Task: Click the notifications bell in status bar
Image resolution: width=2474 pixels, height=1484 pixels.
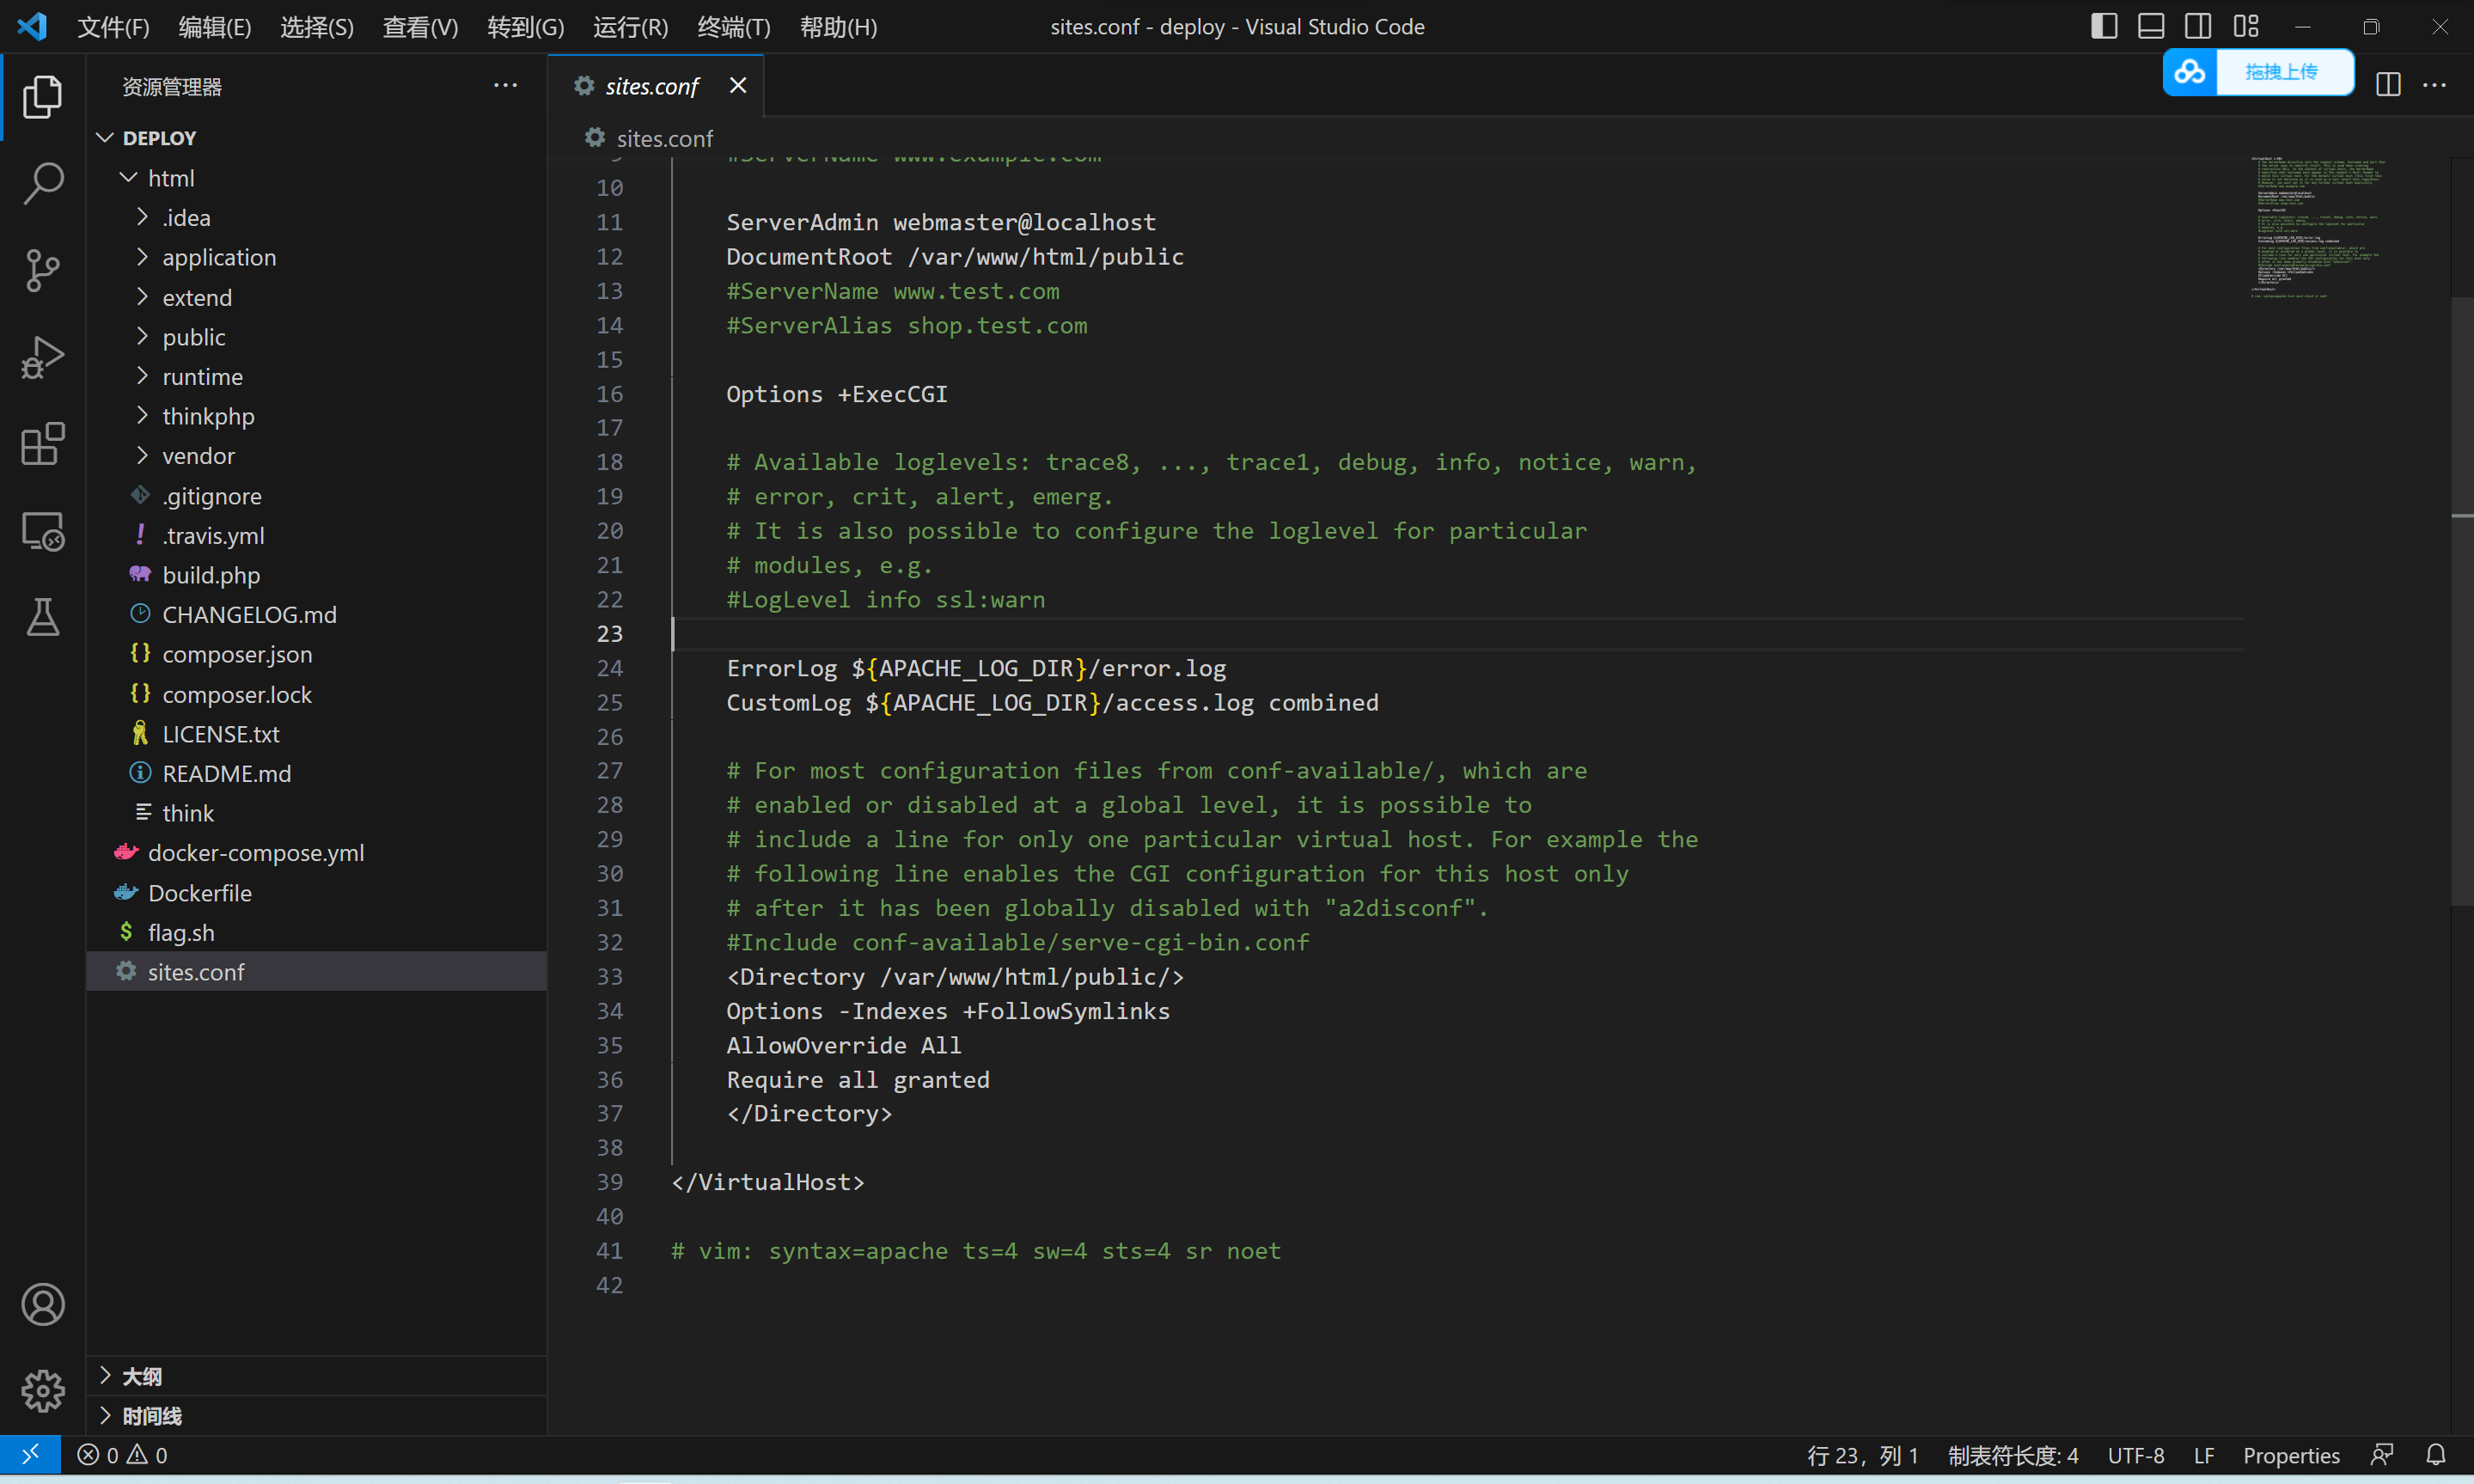Action: [2436, 1455]
